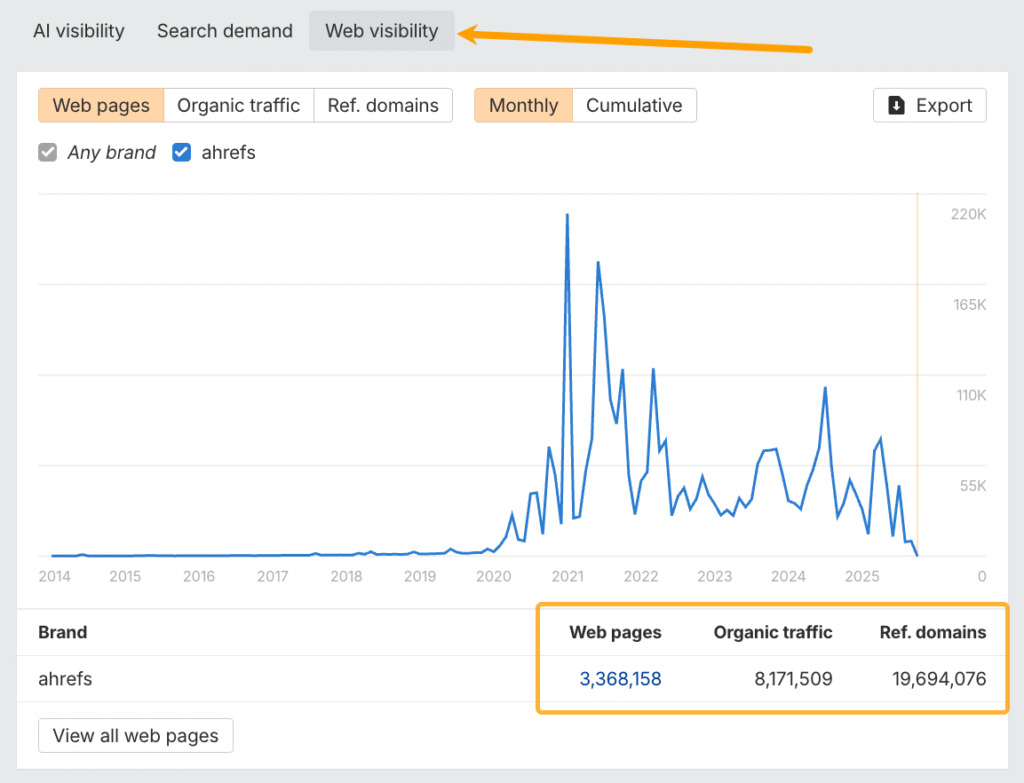This screenshot has width=1024, height=783.
Task: Click the Export icon button
Action: point(929,105)
